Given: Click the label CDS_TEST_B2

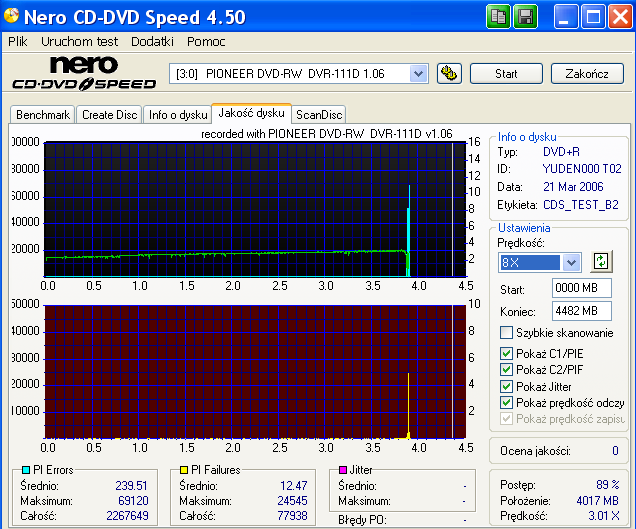Looking at the screenshot, I should coord(581,204).
